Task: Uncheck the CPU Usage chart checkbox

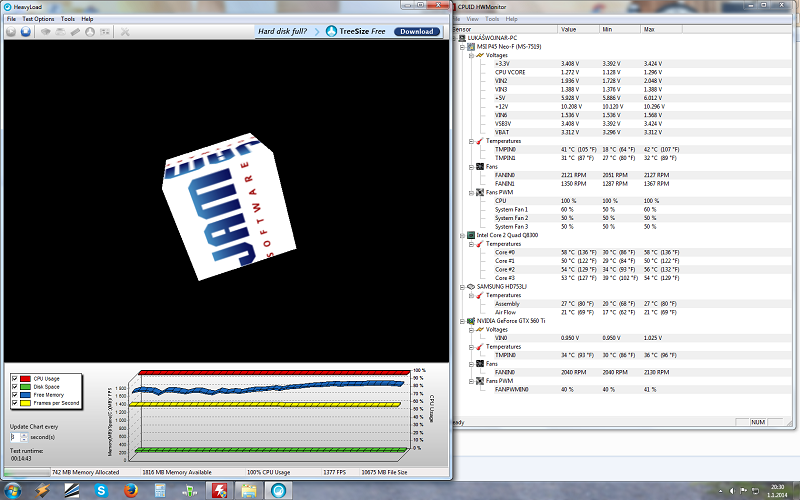Action: 14,379
